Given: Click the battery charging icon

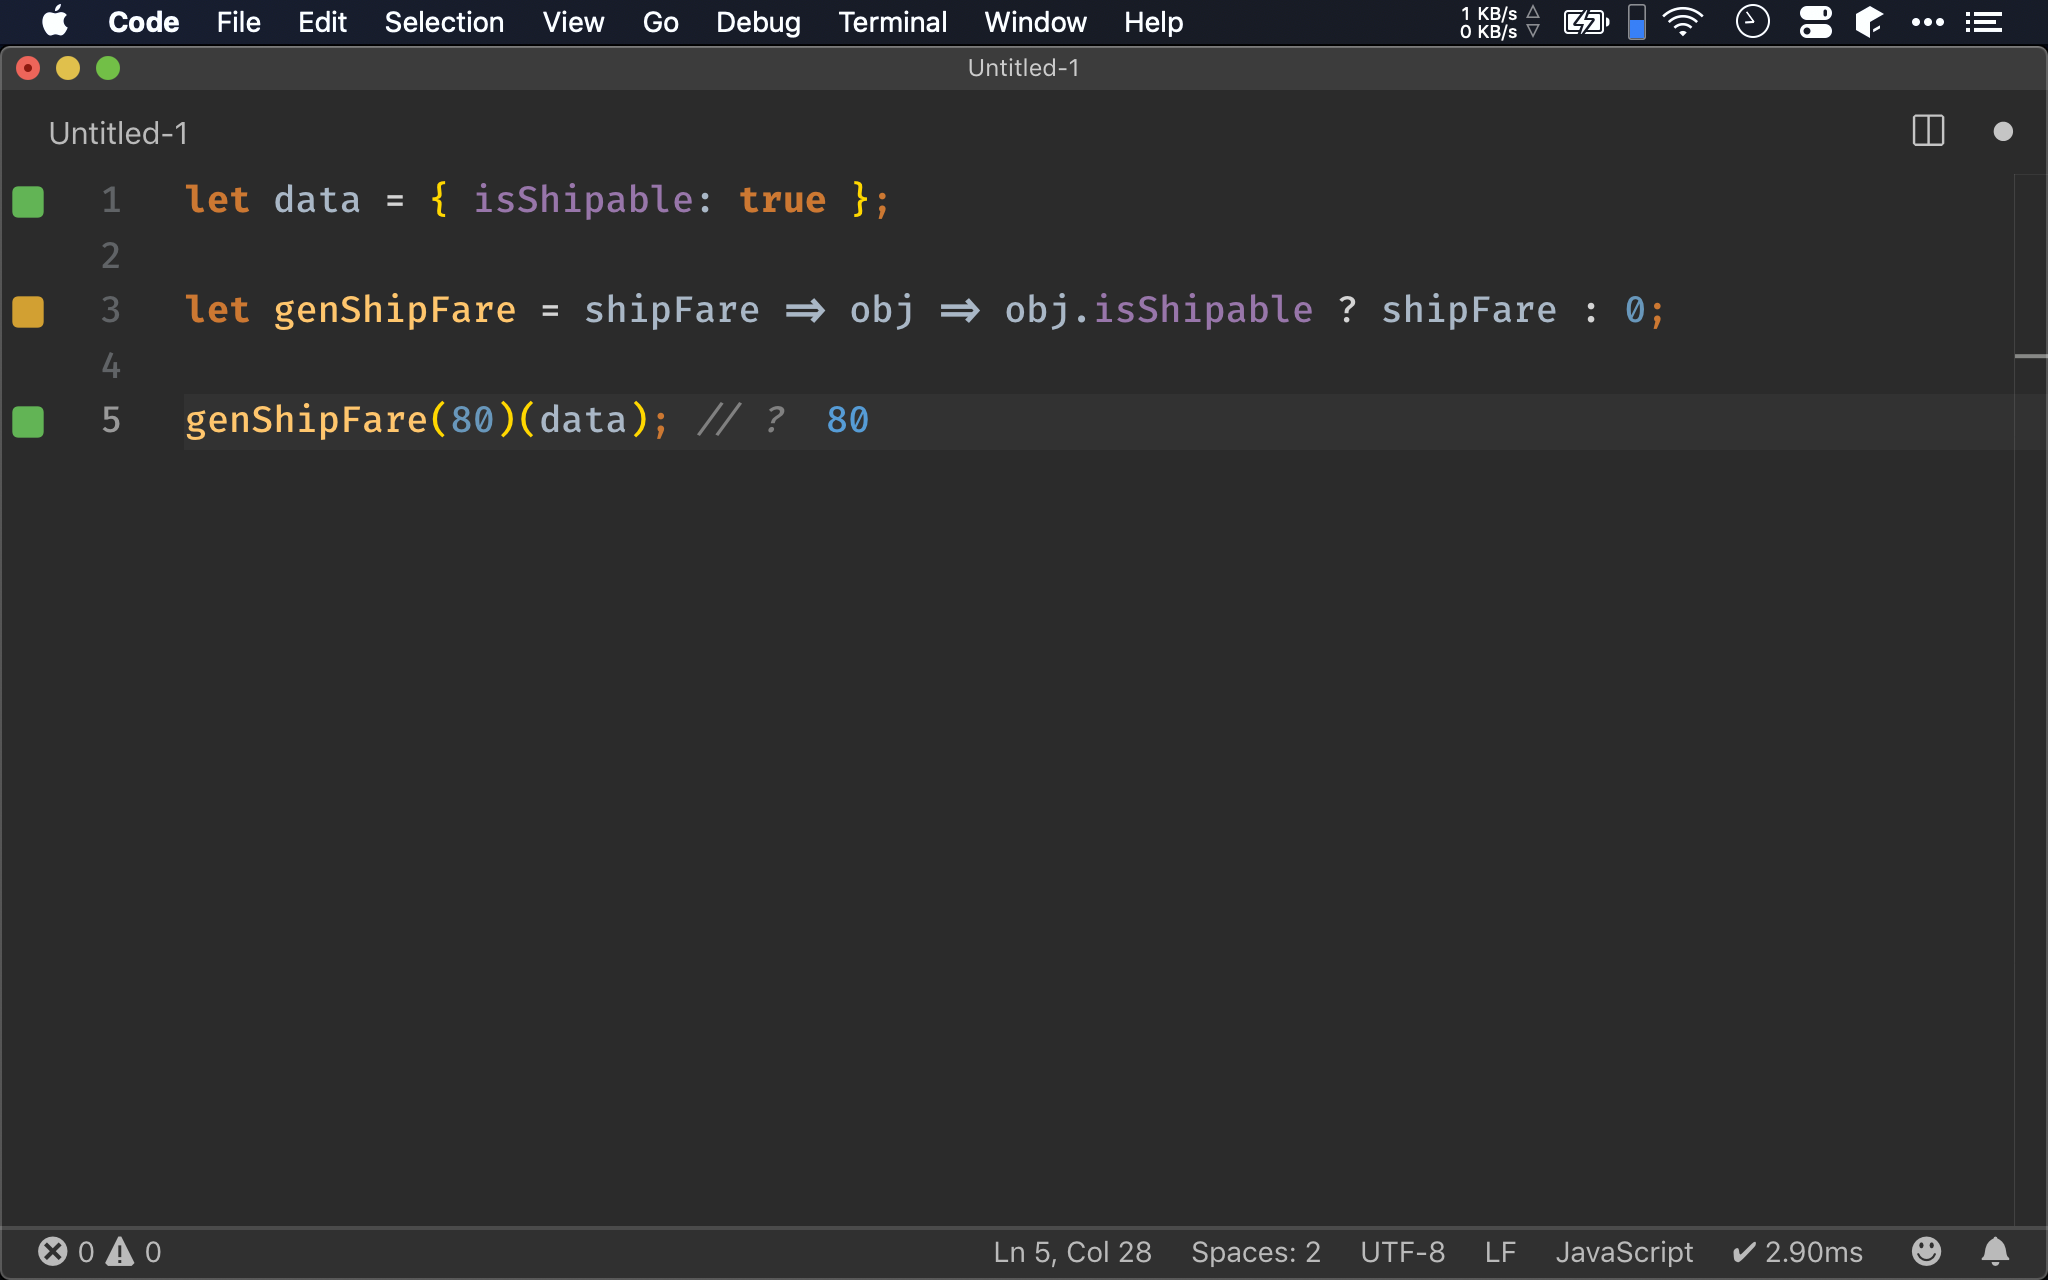Looking at the screenshot, I should (x=1586, y=21).
